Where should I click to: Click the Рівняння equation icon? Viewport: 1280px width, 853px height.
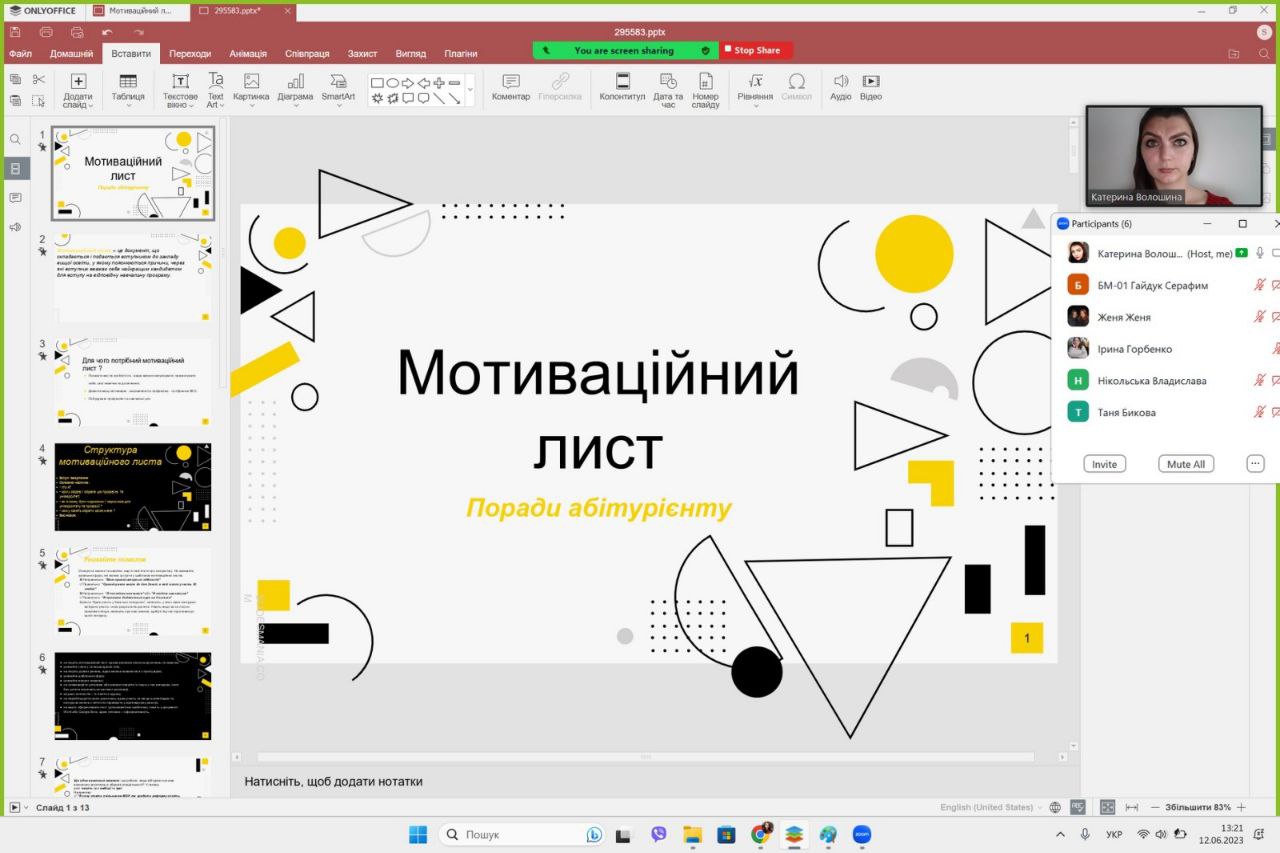[755, 89]
